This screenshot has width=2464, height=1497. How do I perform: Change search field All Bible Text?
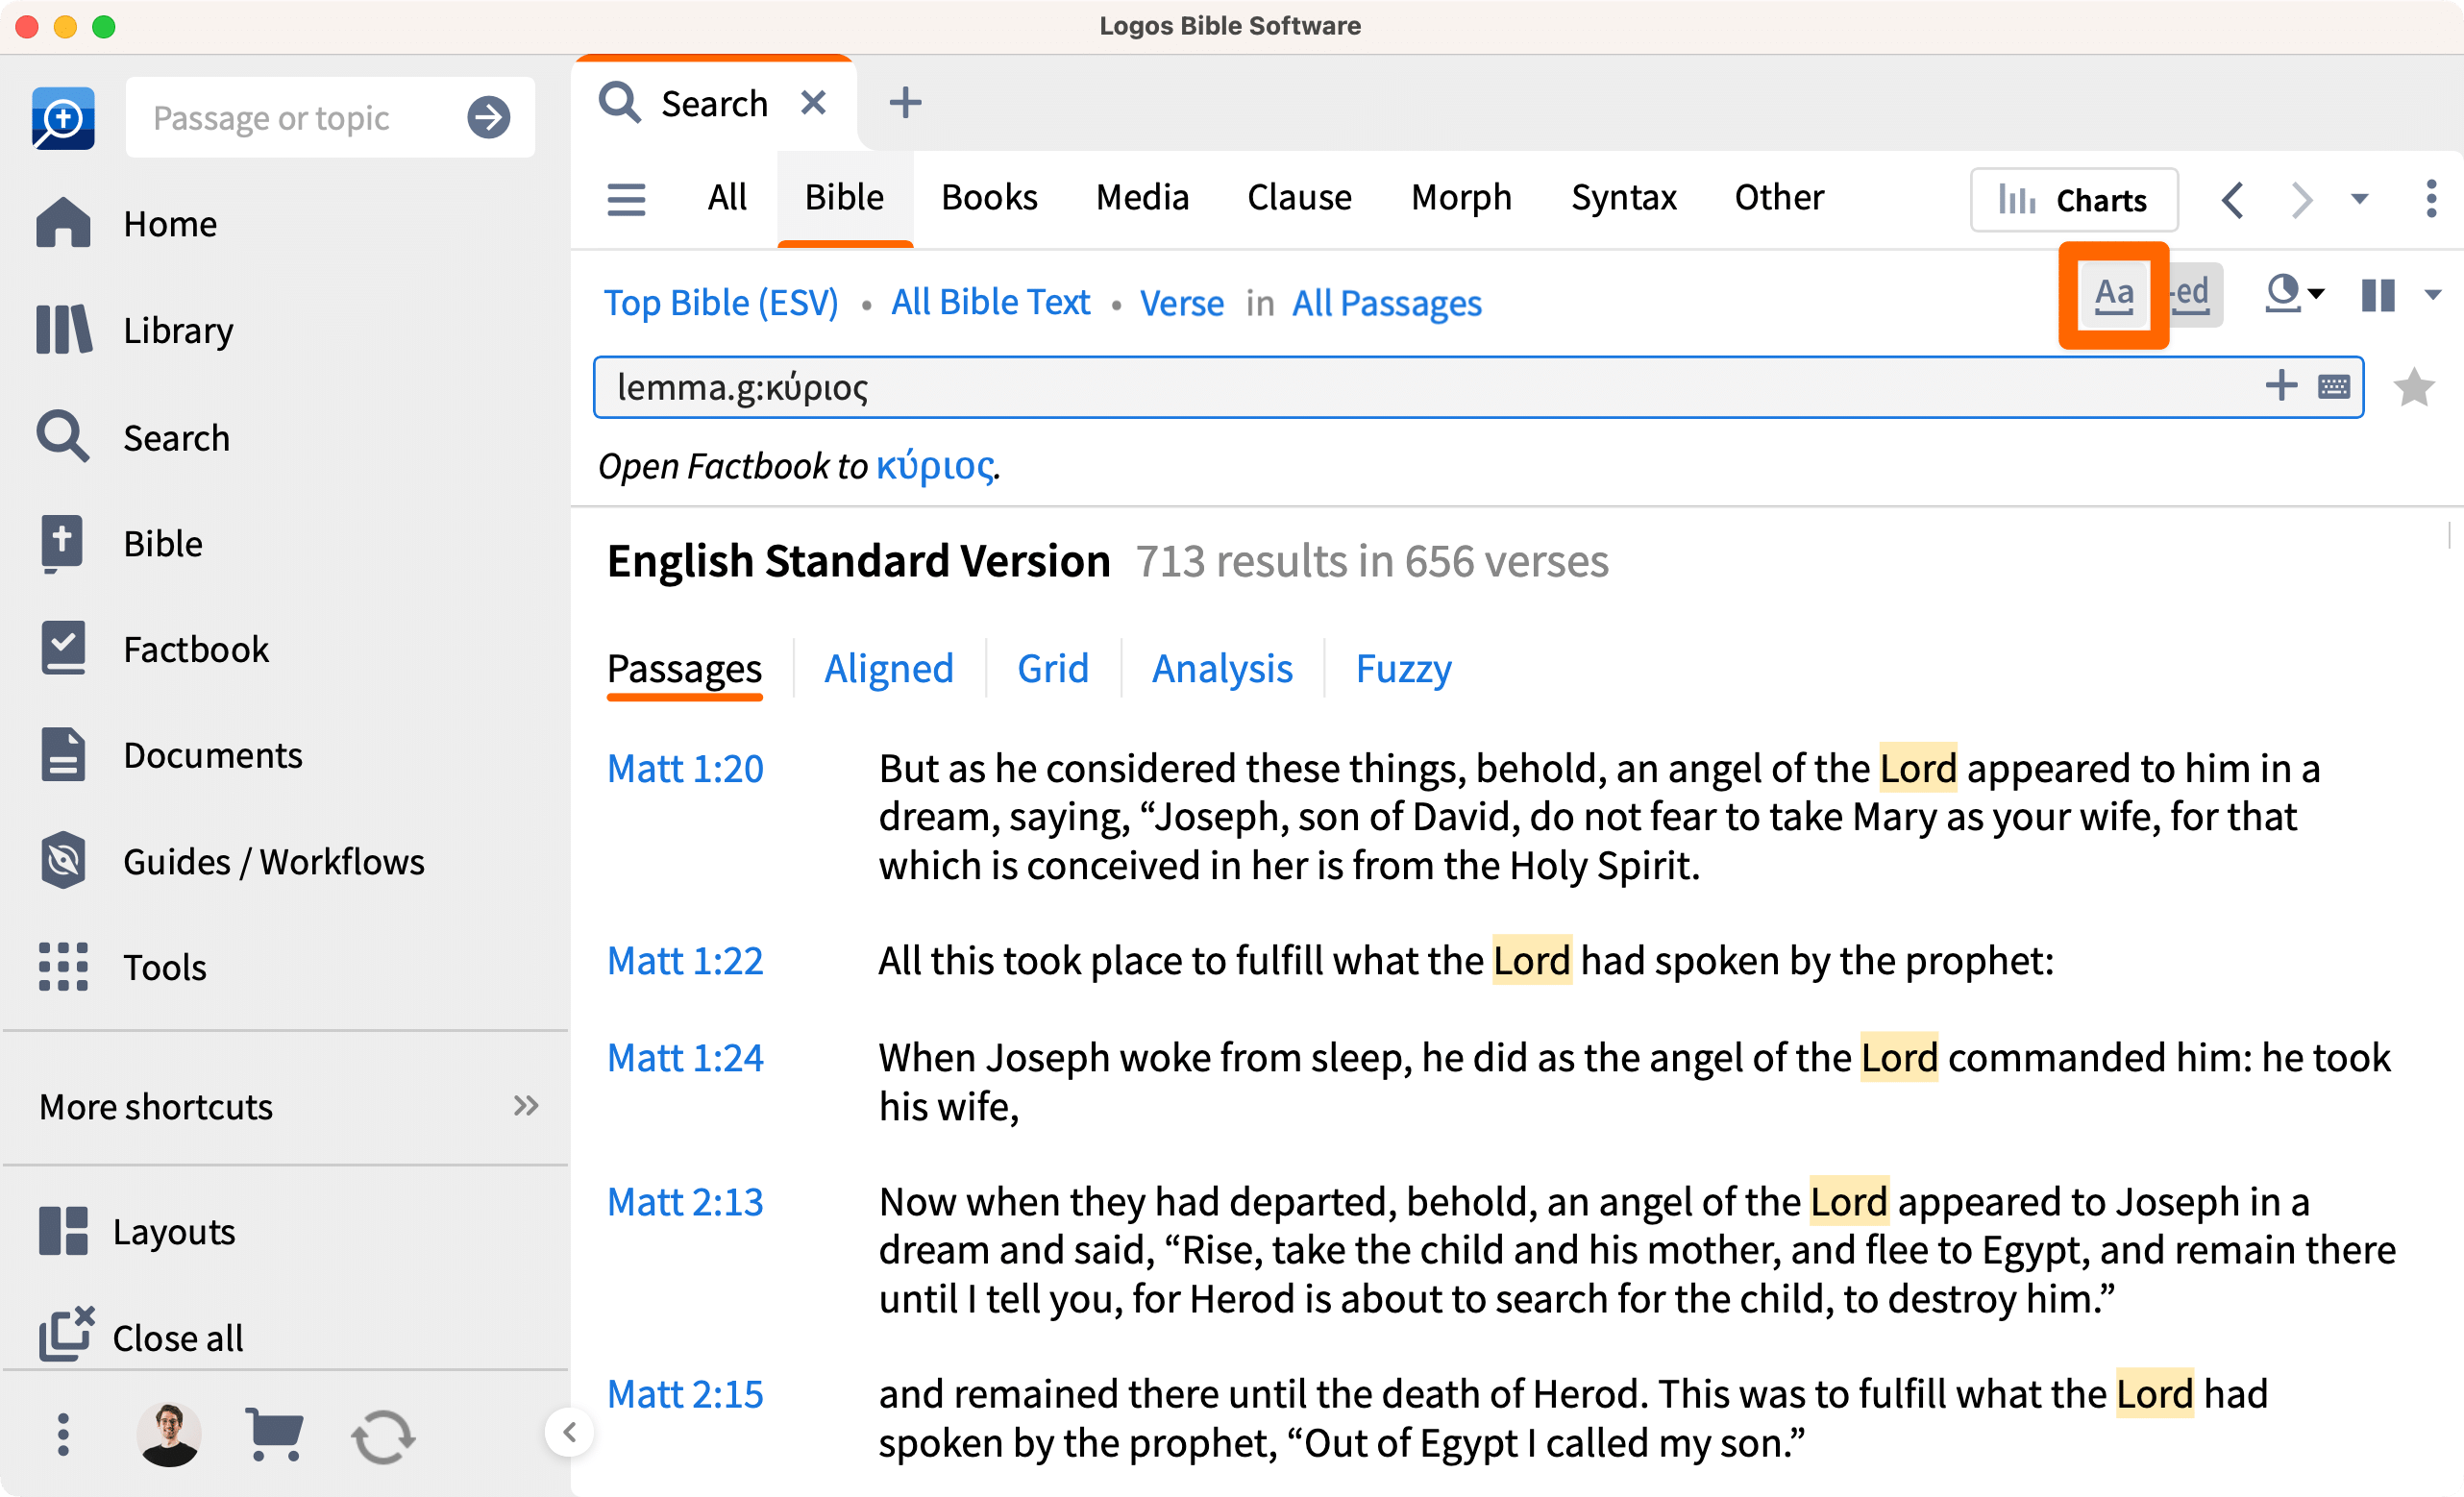(x=990, y=301)
